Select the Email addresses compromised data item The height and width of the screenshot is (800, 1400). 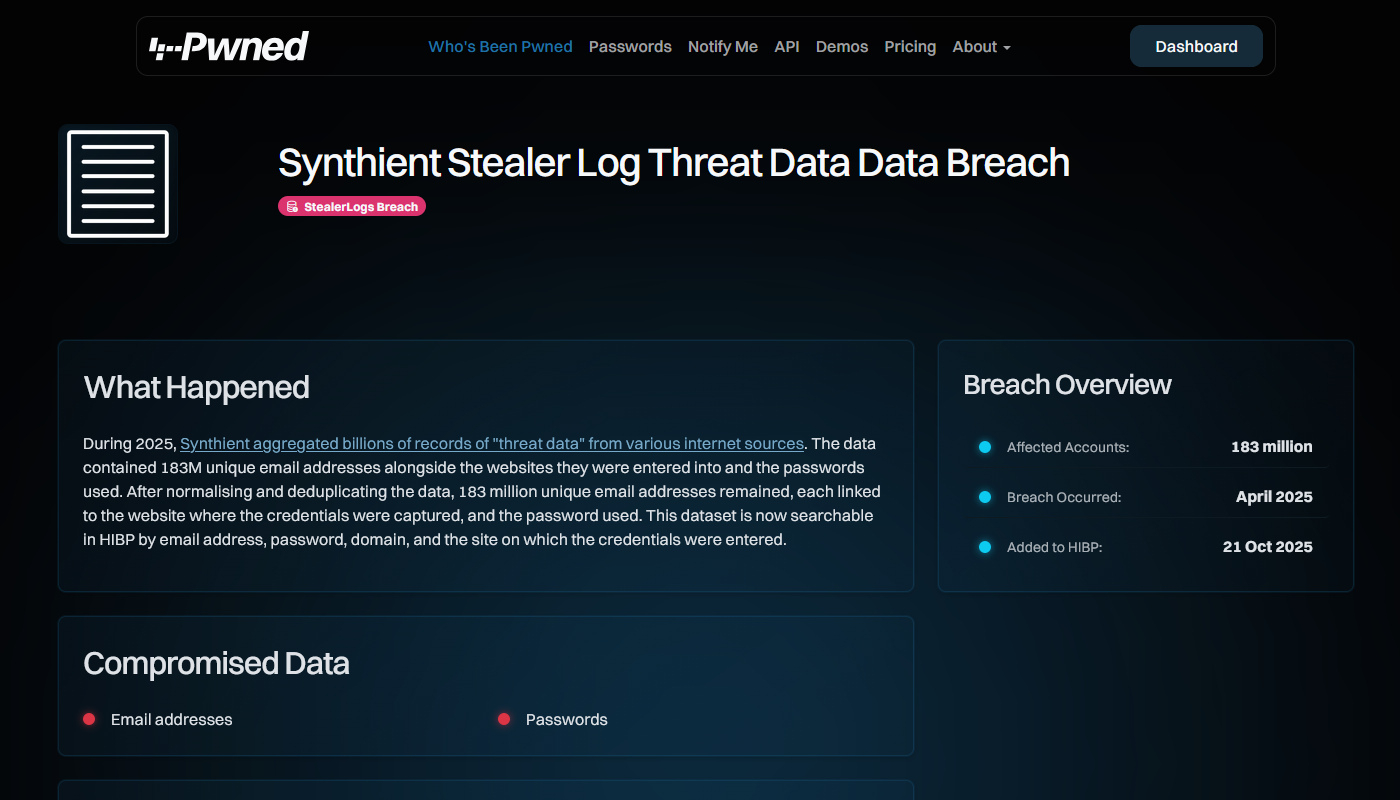coord(172,719)
